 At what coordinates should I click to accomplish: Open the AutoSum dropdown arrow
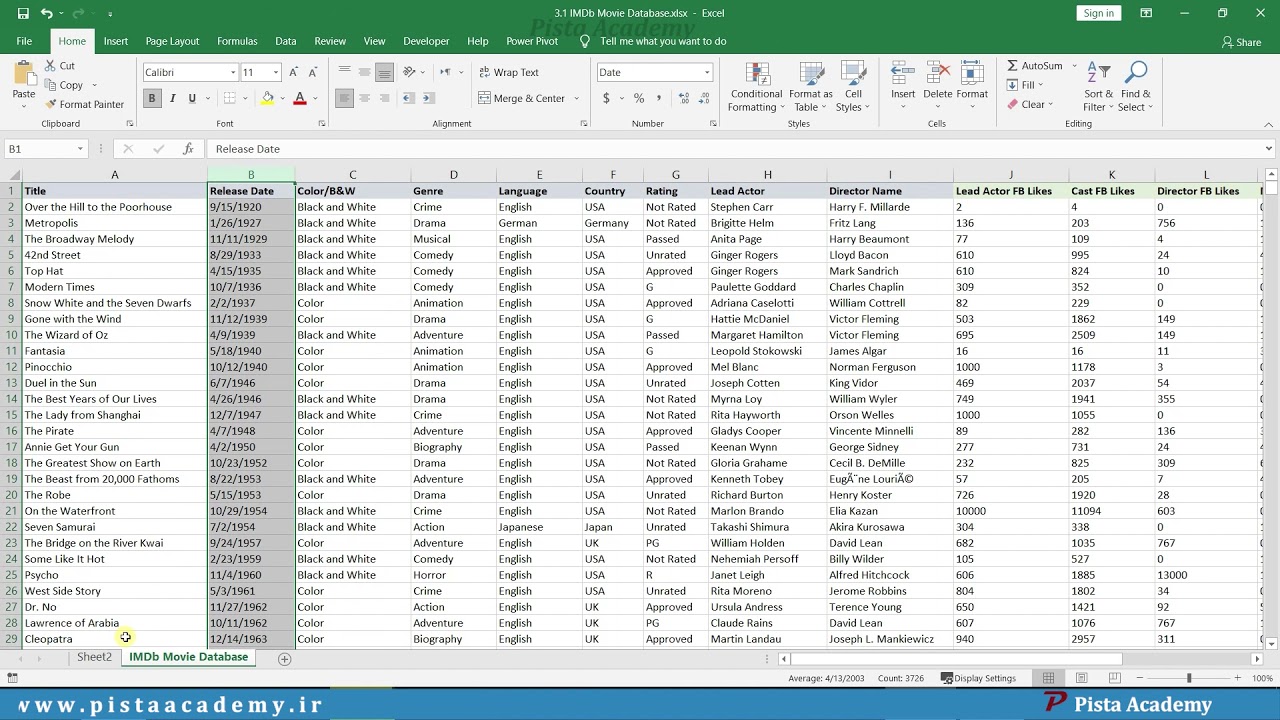click(x=1075, y=66)
